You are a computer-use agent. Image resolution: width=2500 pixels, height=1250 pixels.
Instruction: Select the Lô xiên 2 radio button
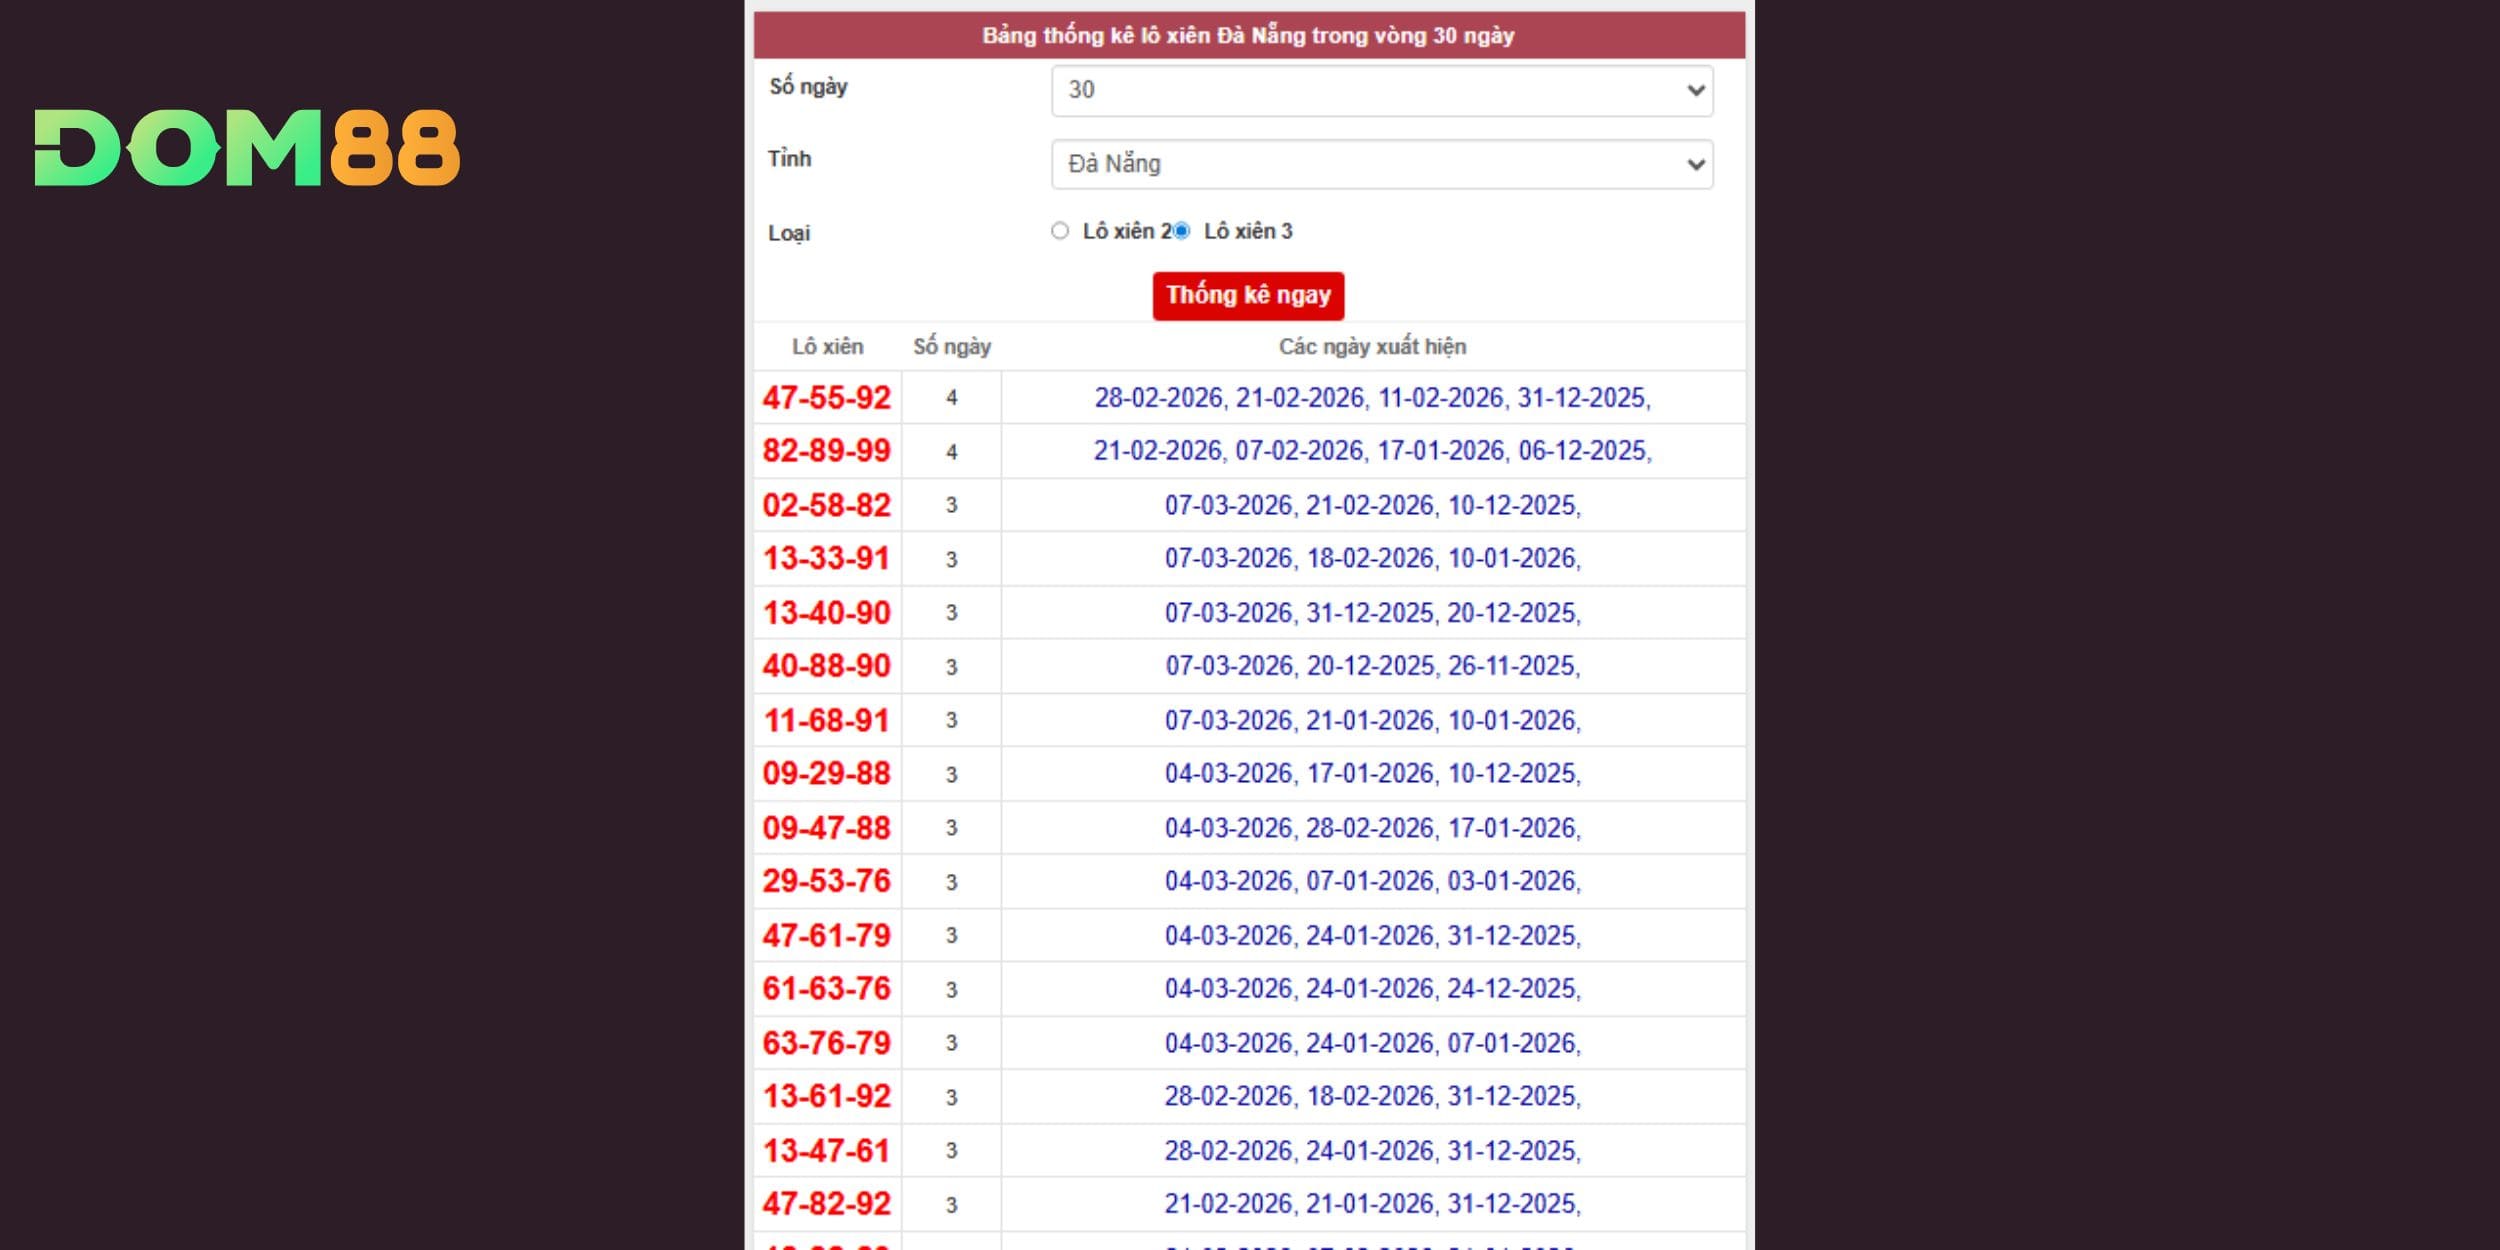point(1060,231)
